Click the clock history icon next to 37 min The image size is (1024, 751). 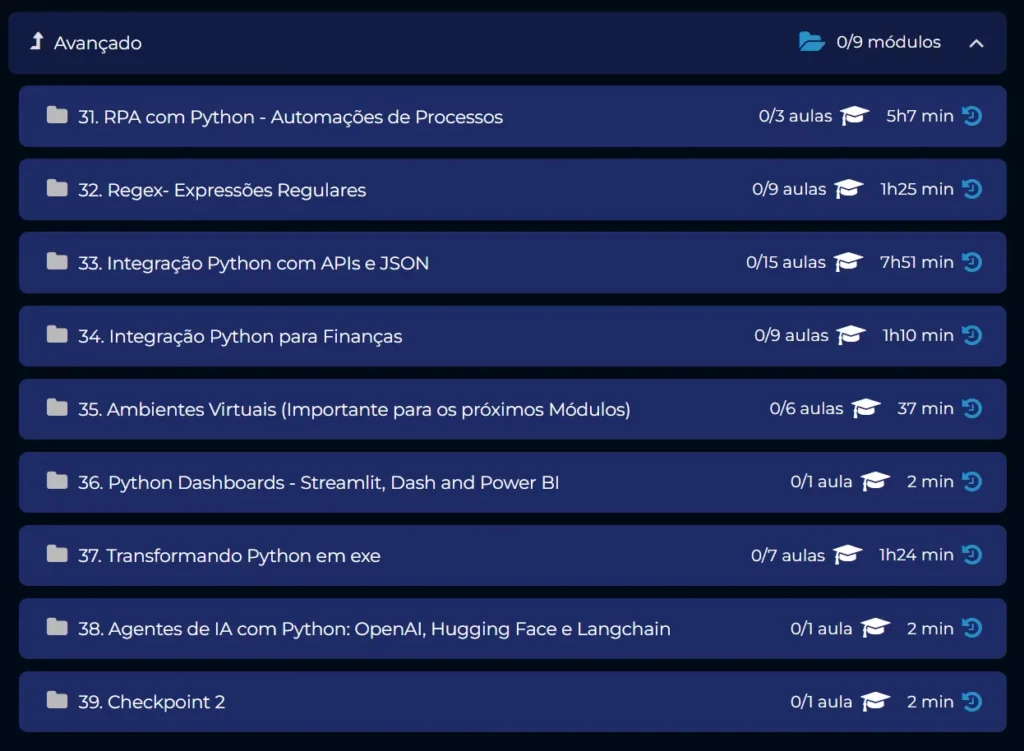[972, 408]
